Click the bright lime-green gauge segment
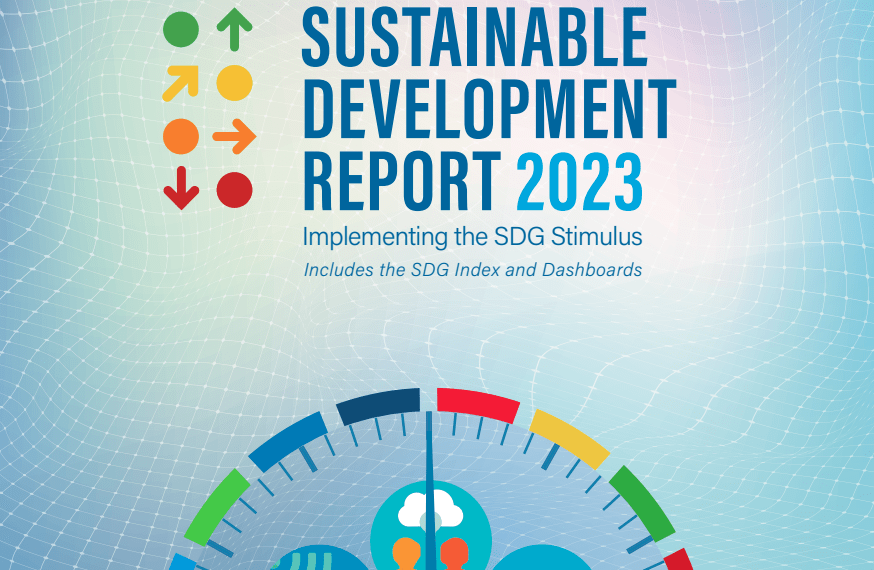 tap(217, 506)
